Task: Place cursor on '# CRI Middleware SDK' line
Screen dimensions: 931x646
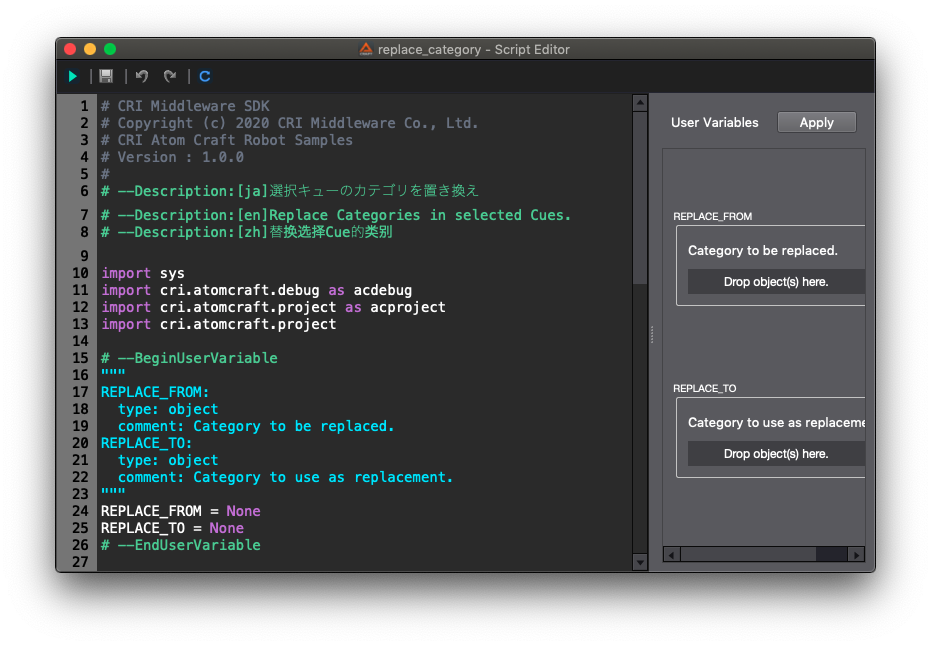Action: click(x=185, y=106)
